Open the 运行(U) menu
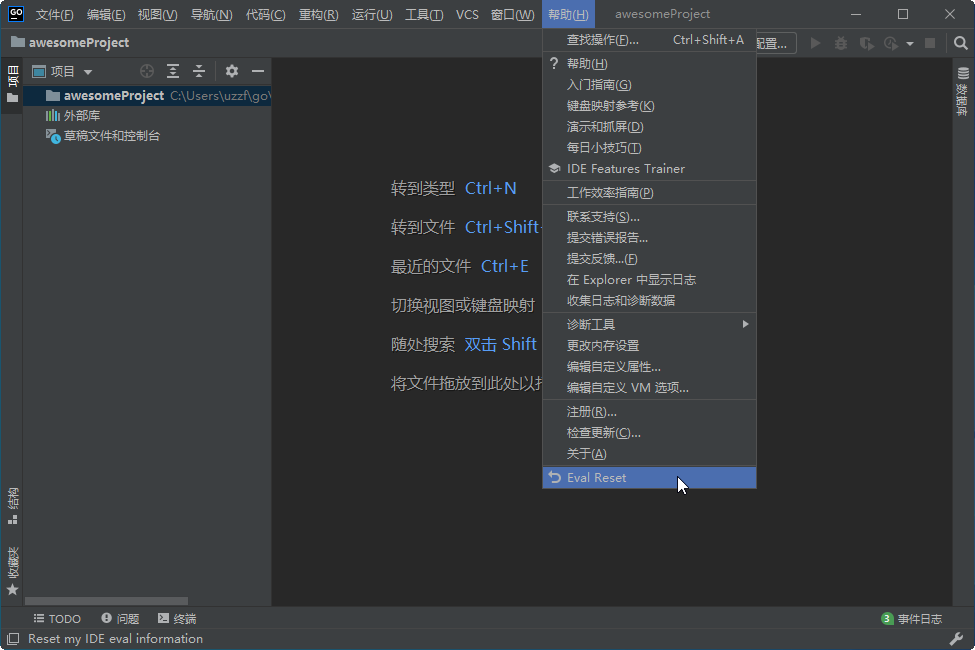Viewport: 975px width, 650px height. coord(372,14)
